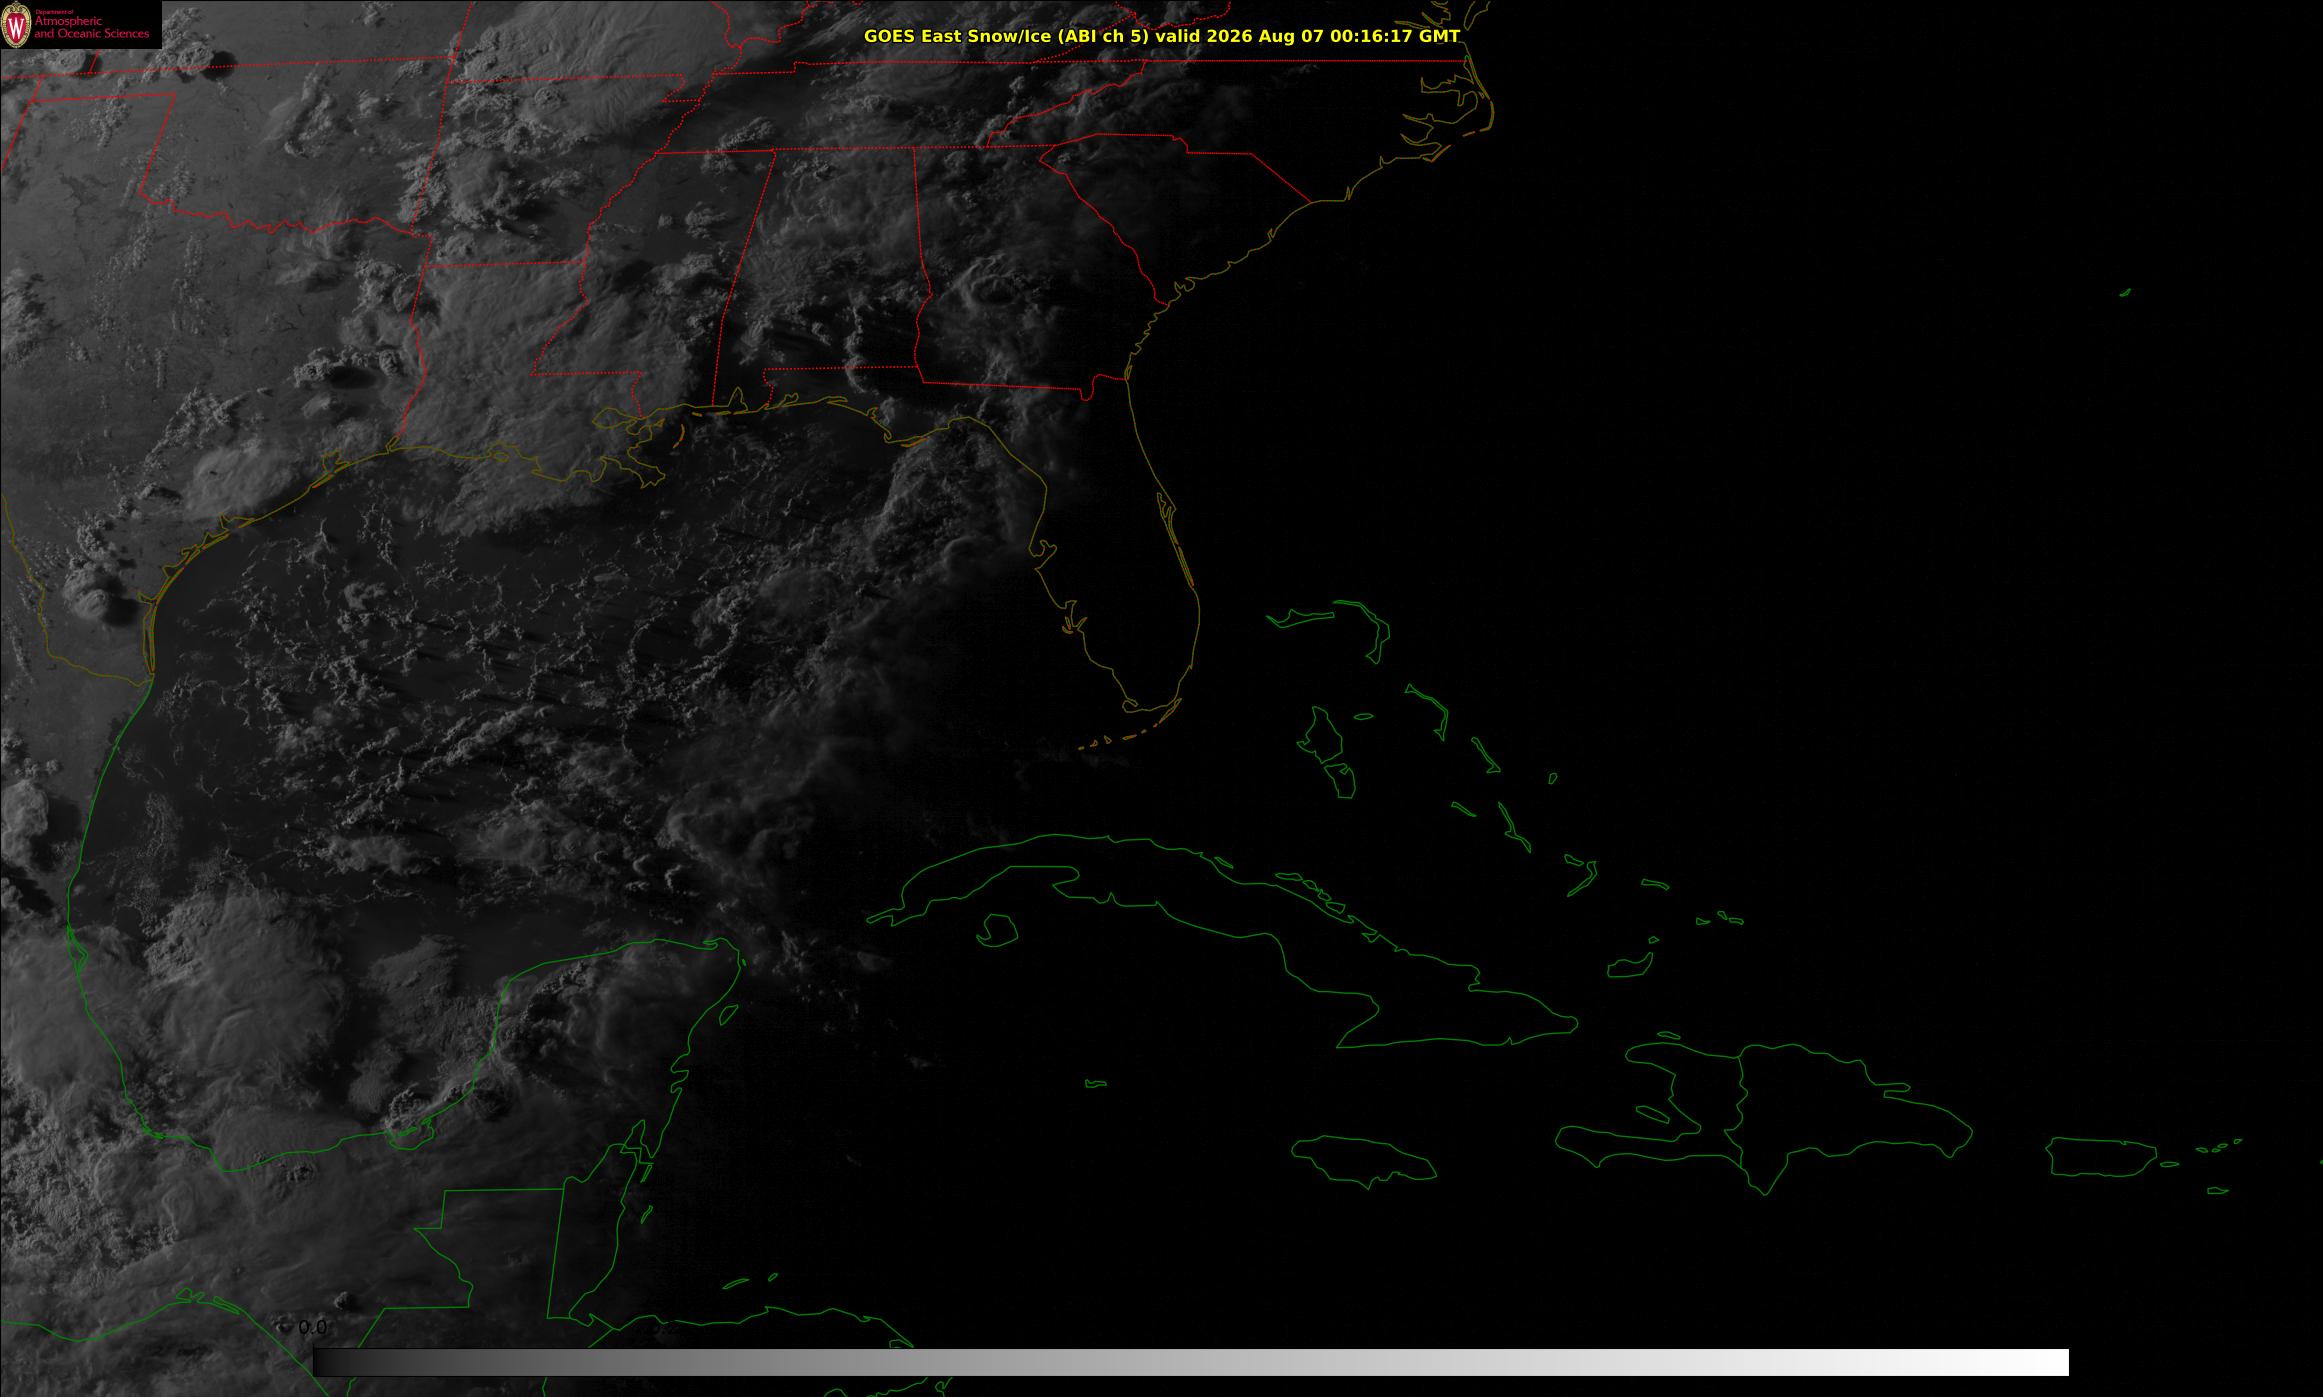Select the 0.0 colorbar tick label
Viewport: 2323px width, 1397px height.
click(x=312, y=1328)
